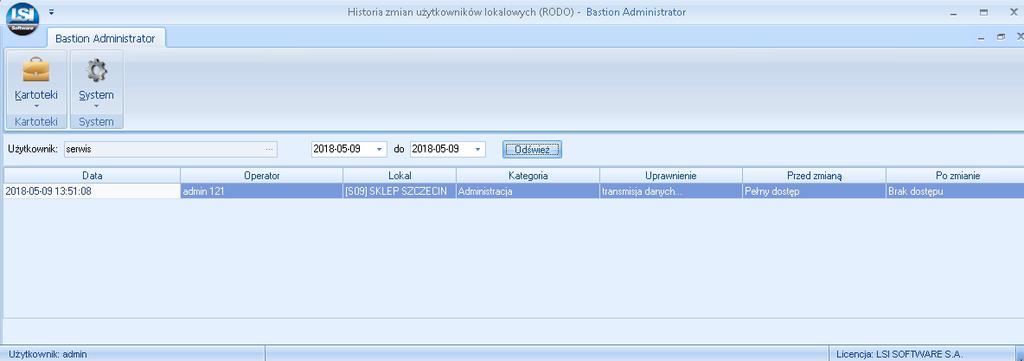Expand the start date dropdown calendar

point(379,149)
